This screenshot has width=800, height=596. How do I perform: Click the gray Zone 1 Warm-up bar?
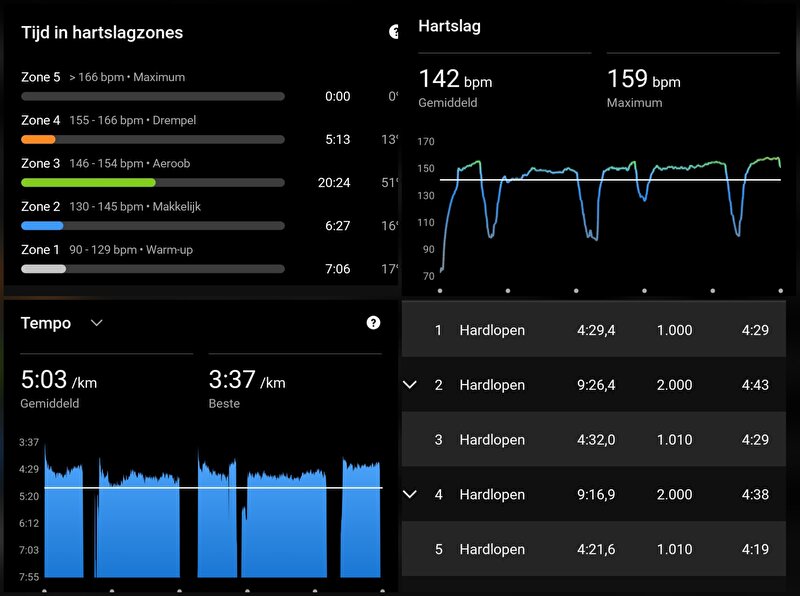(x=43, y=269)
